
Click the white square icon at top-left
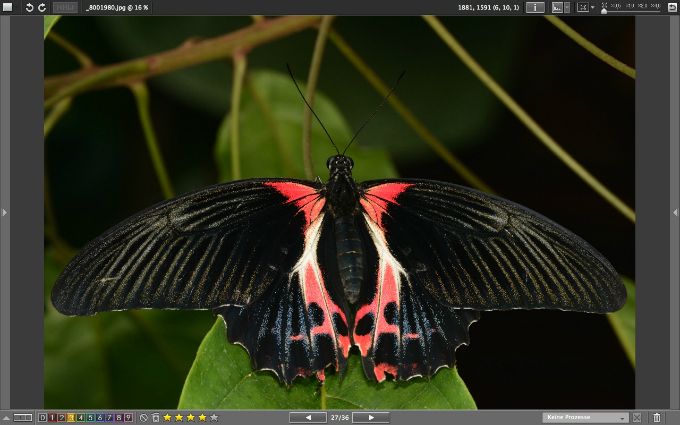click(x=7, y=7)
